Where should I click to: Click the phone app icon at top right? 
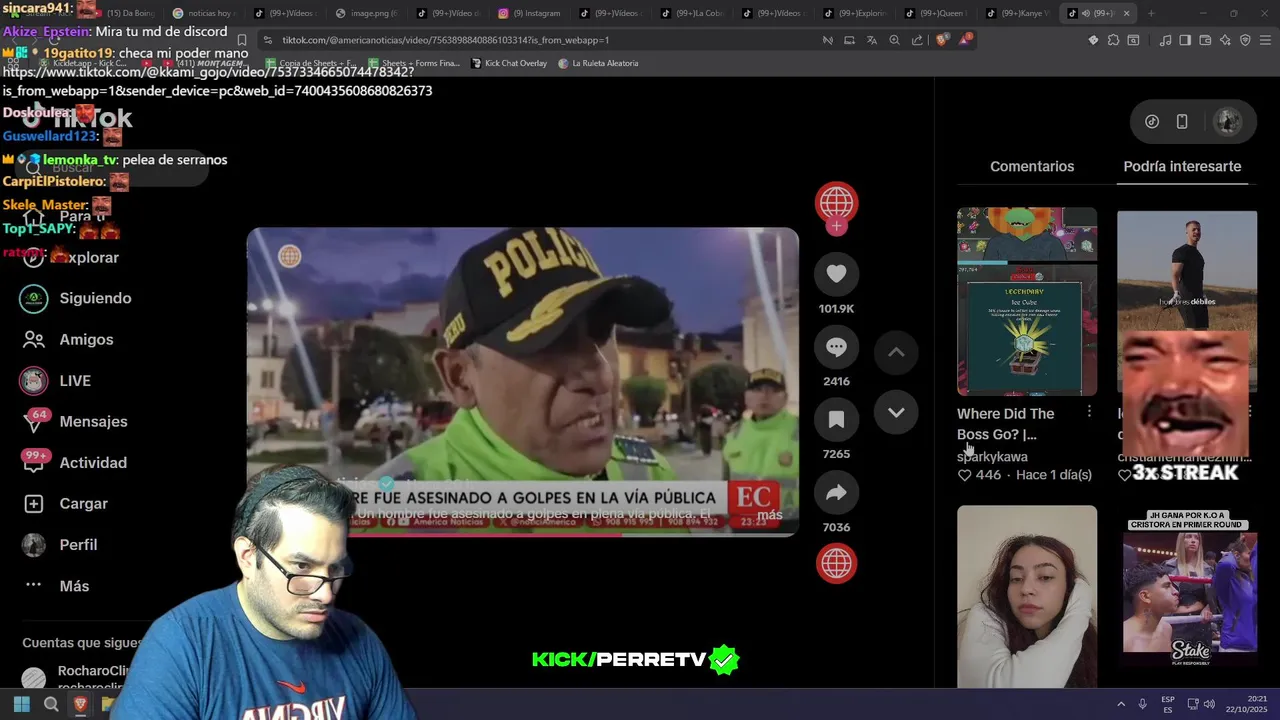click(x=1182, y=121)
